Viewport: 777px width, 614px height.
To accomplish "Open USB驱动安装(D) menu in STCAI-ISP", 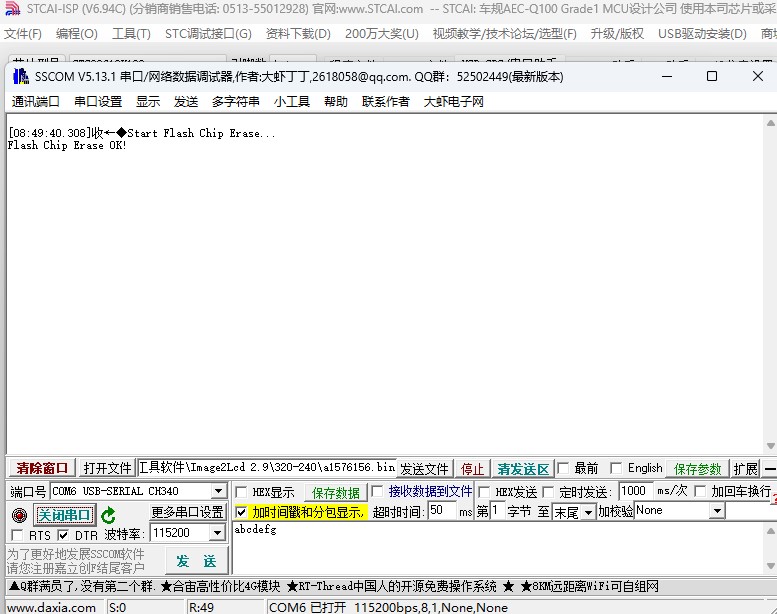I will [702, 34].
